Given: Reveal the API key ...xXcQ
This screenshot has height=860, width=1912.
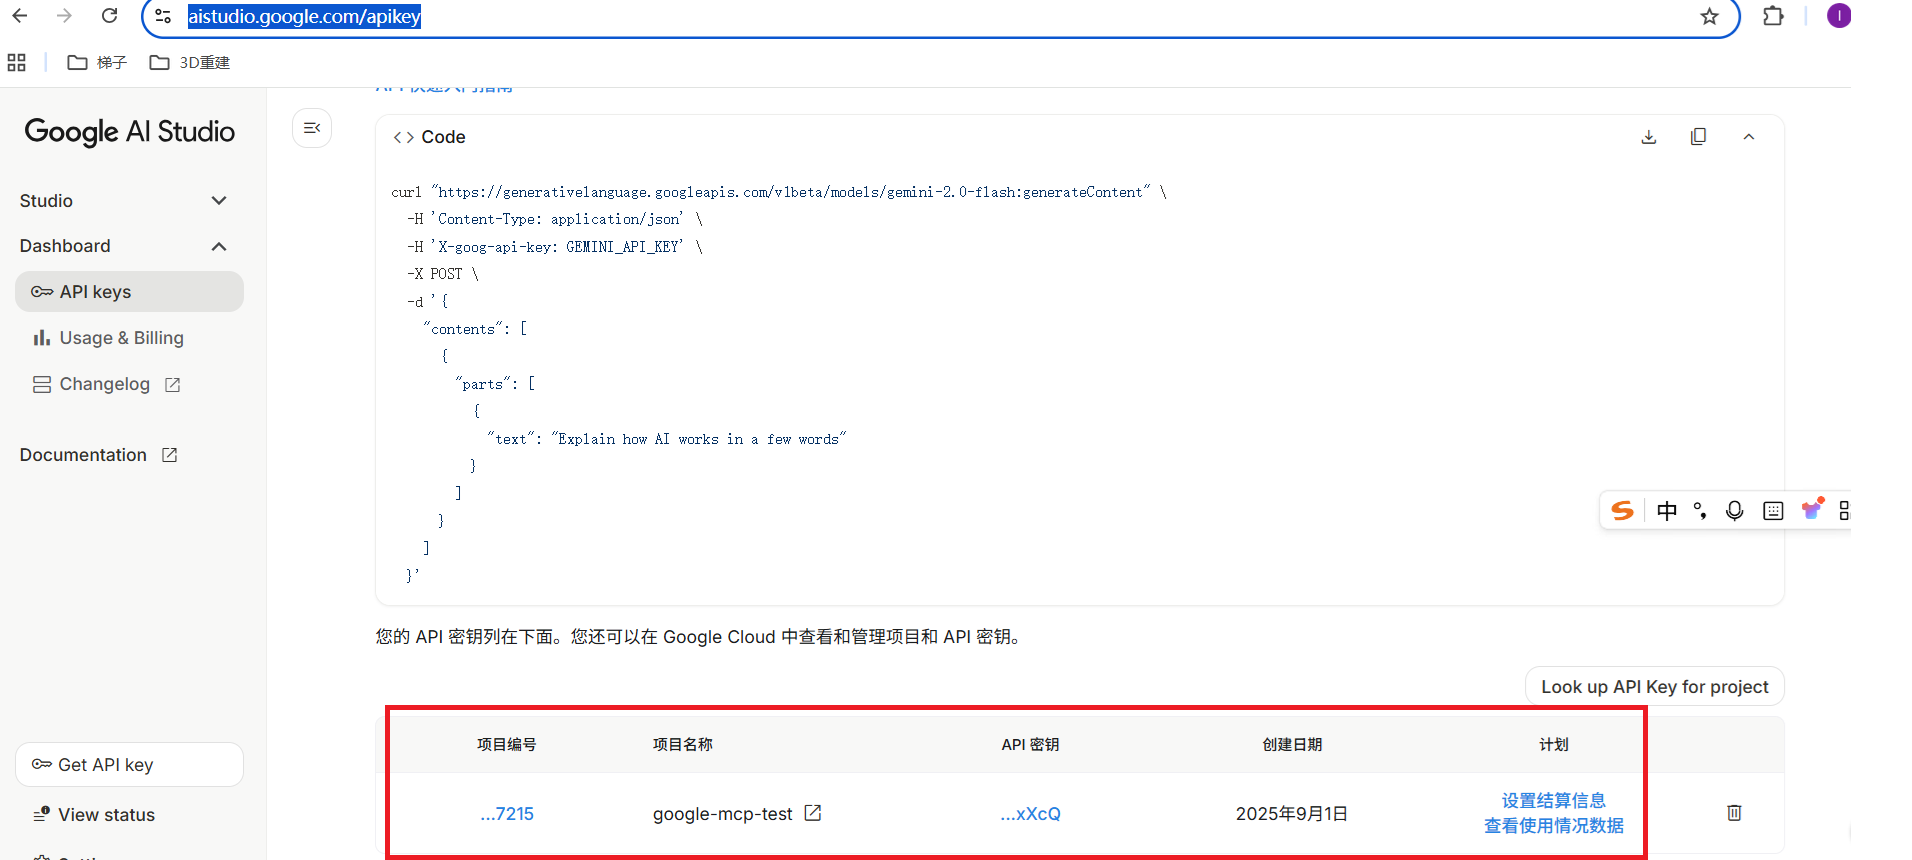Looking at the screenshot, I should 1031,814.
